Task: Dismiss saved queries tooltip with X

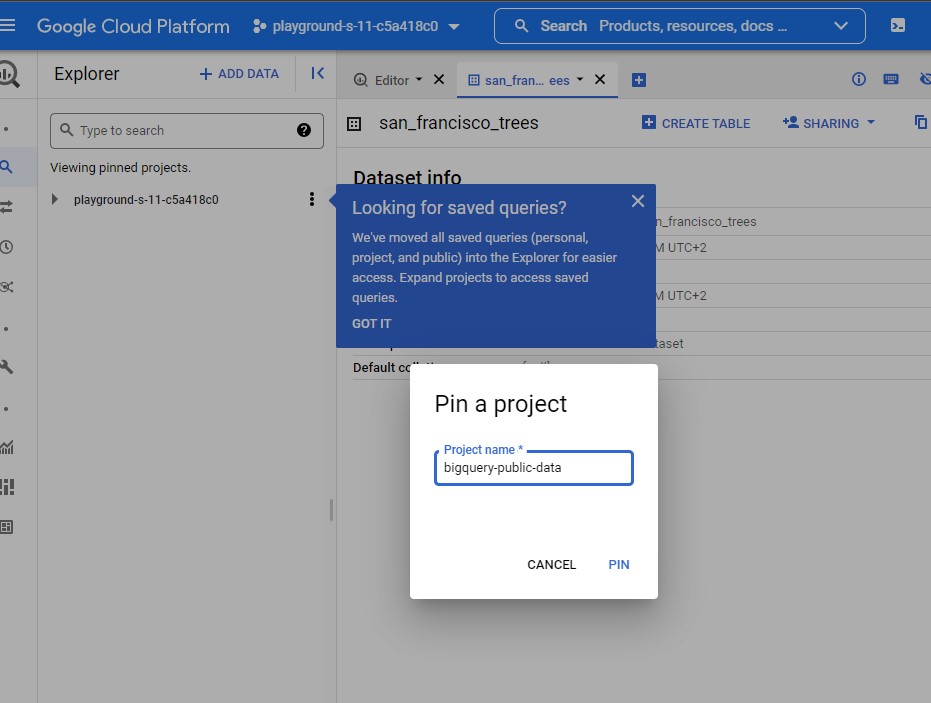Action: pos(638,201)
